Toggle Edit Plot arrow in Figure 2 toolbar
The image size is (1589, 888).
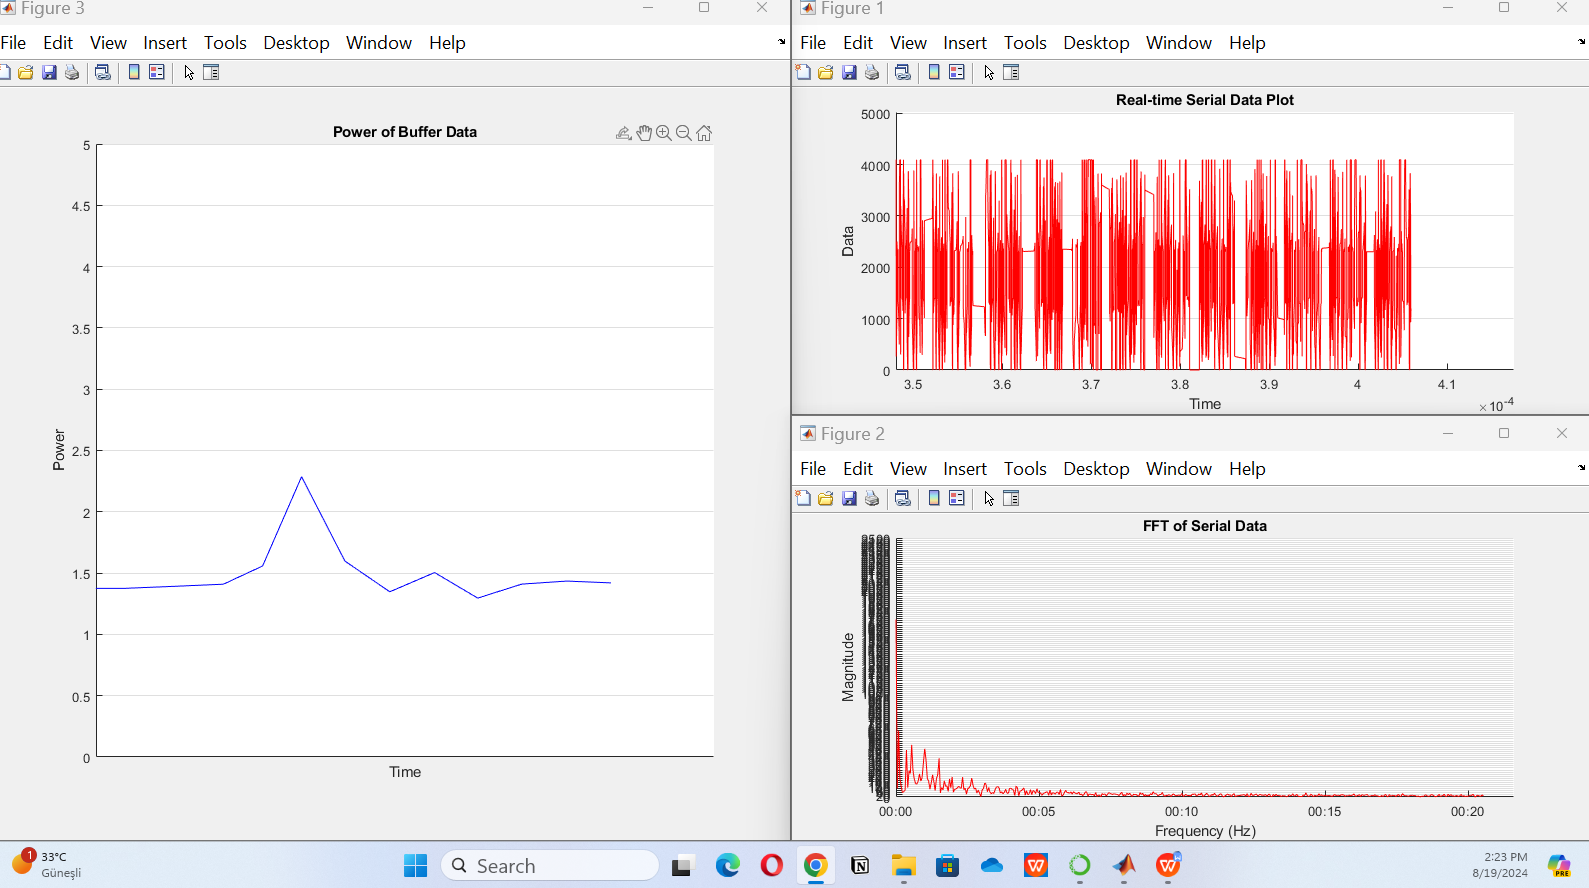point(989,498)
